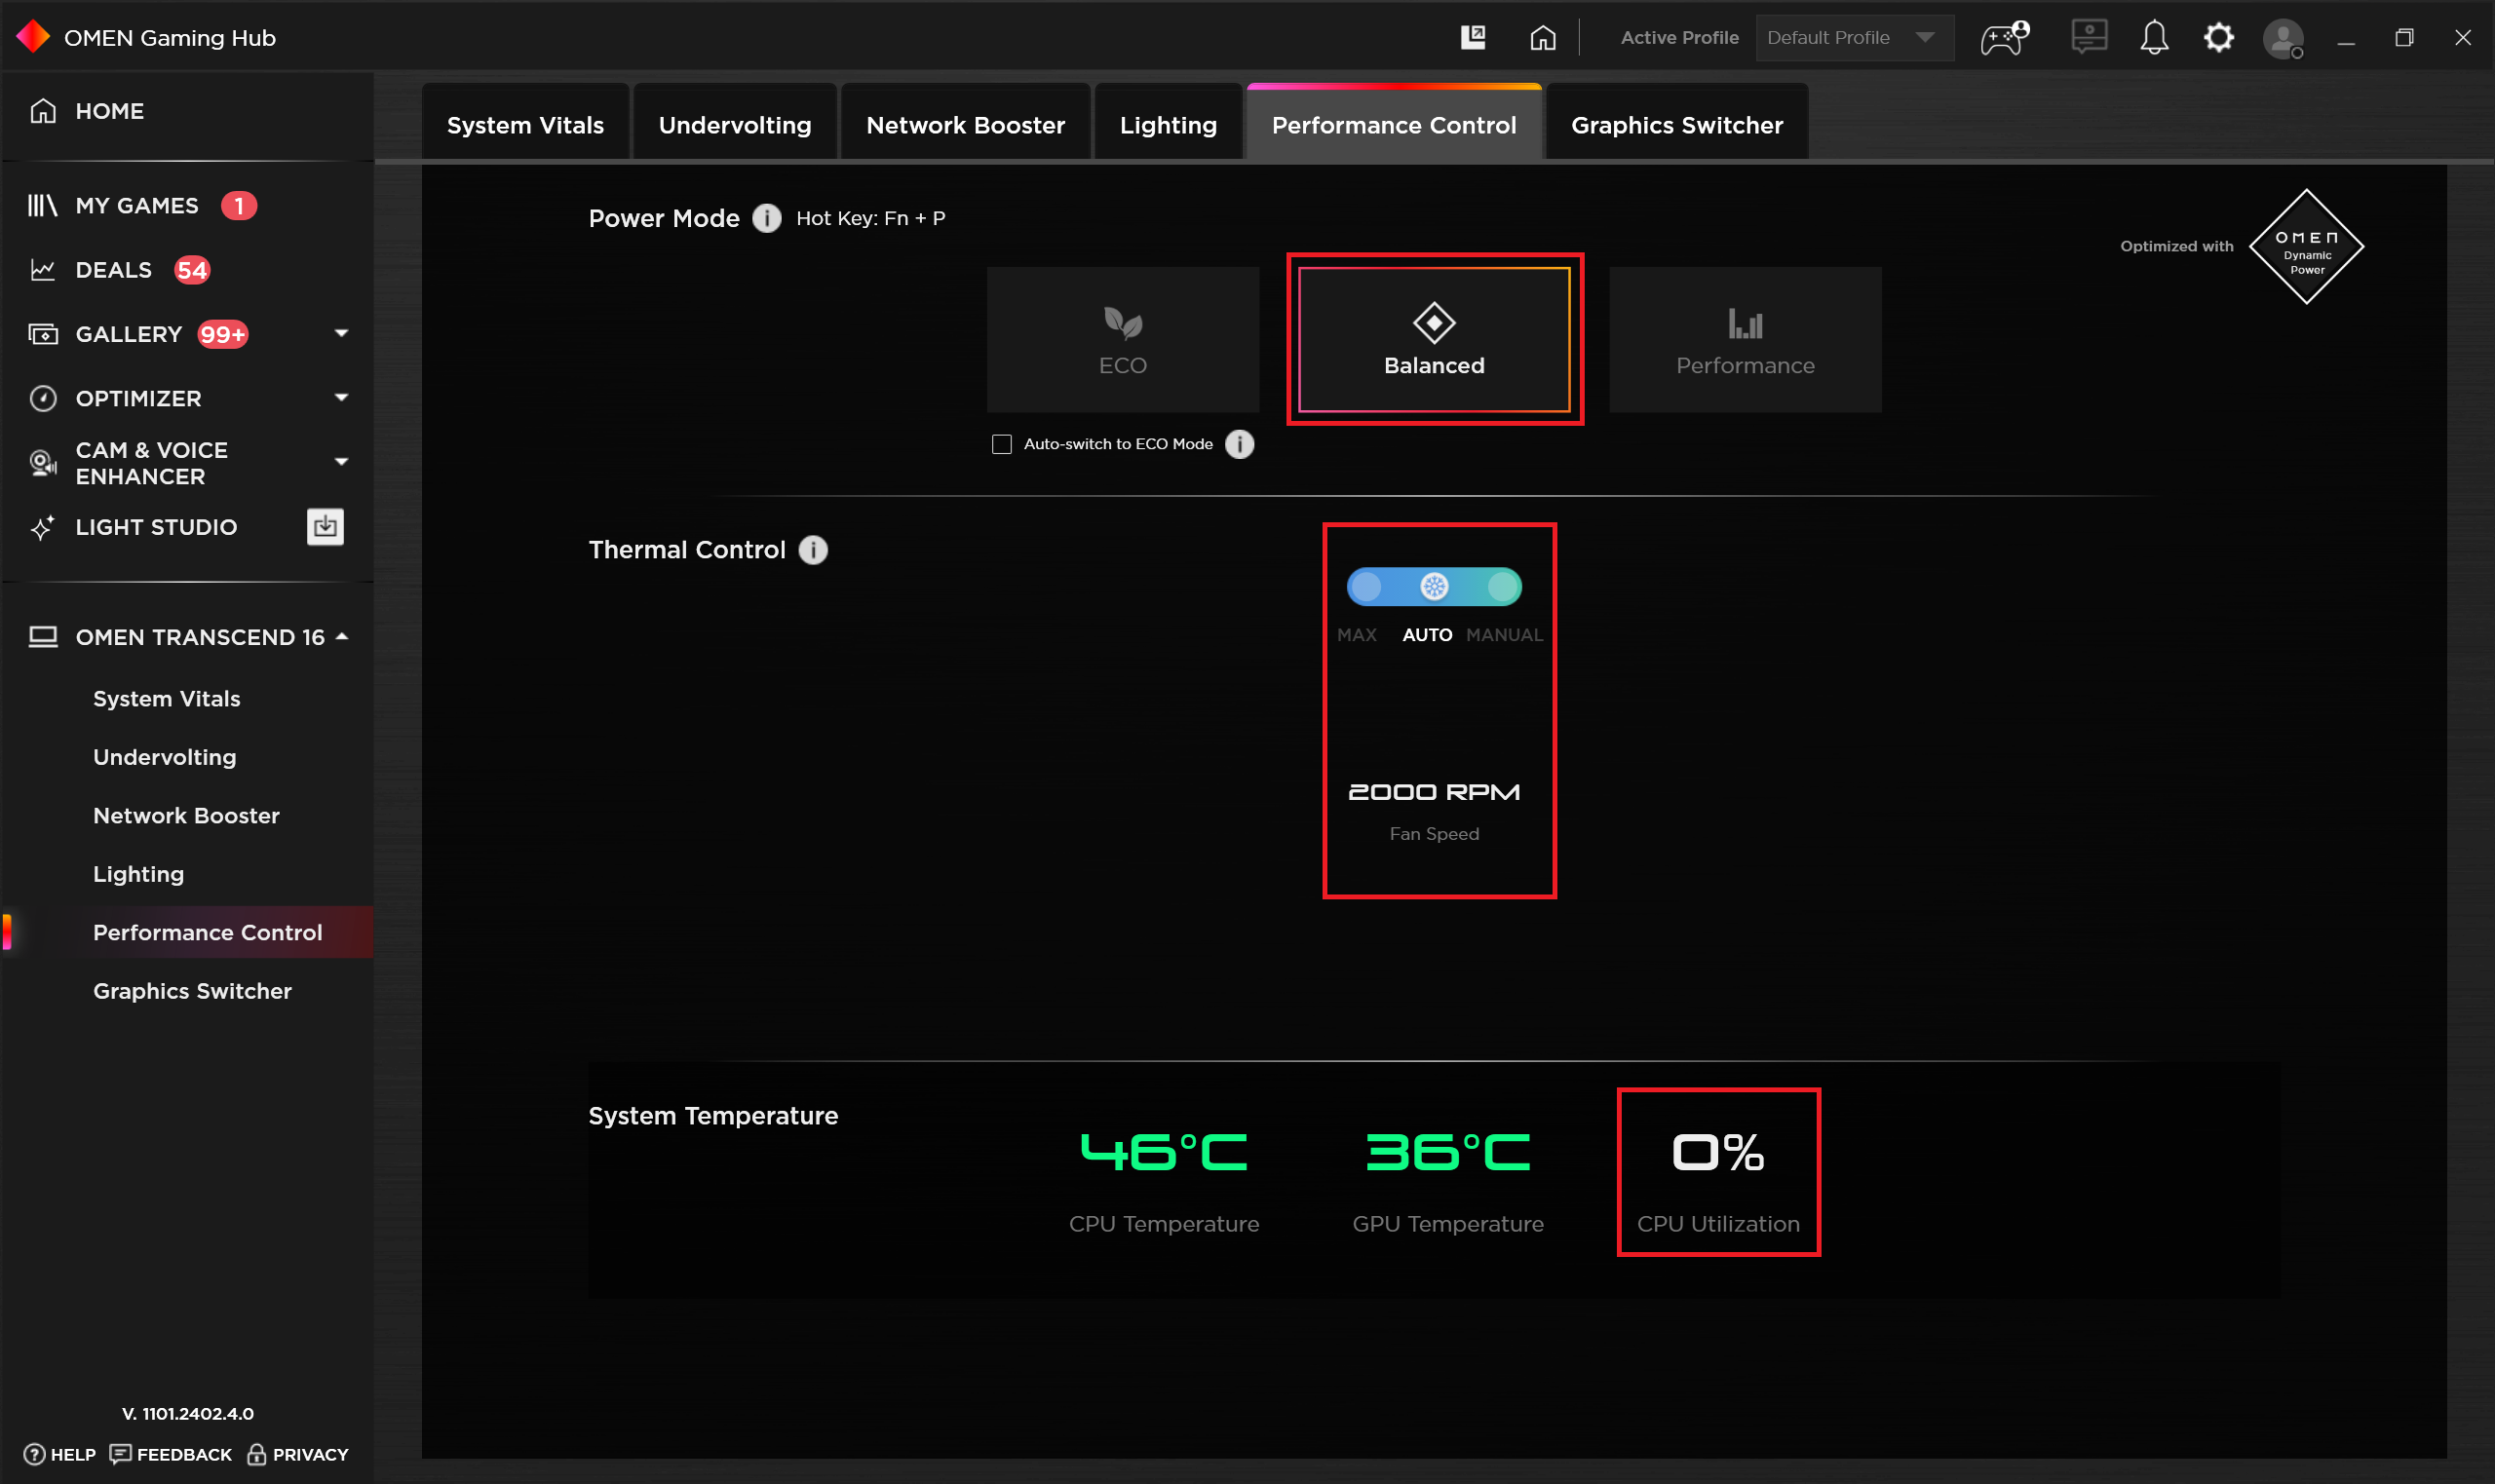Screen dimensions: 2495x1484
Task: Open the FEEDBACK link
Action: [171, 1454]
